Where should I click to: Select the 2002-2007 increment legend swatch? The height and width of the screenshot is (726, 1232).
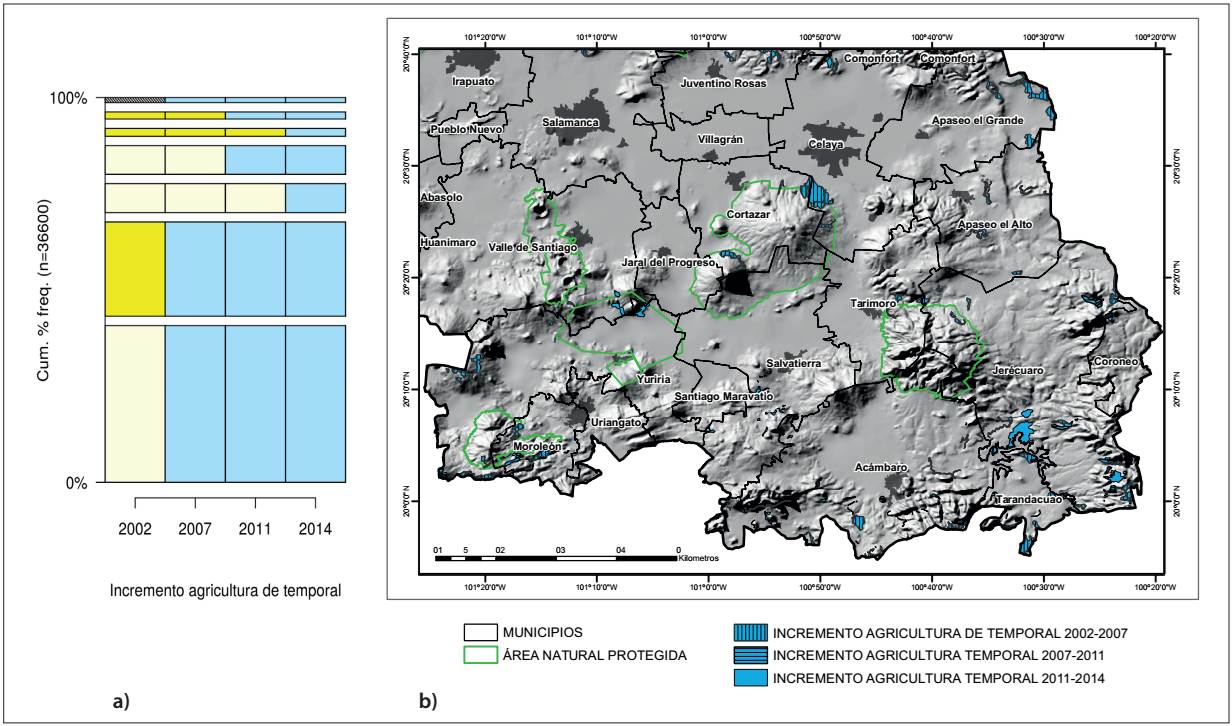click(750, 633)
